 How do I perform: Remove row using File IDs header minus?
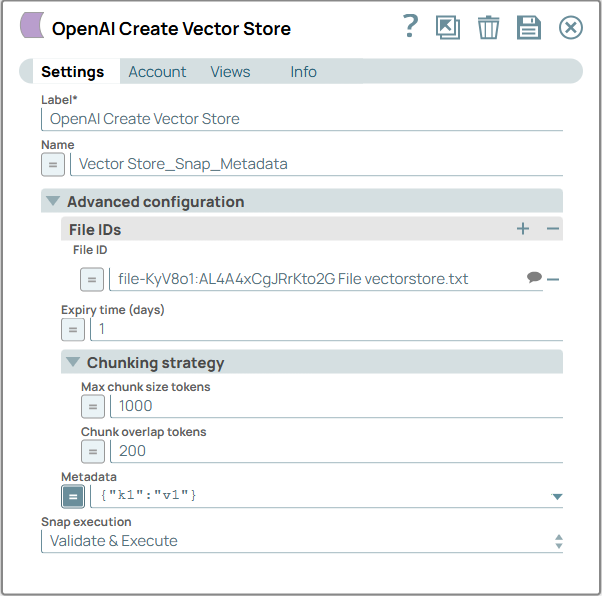click(x=552, y=229)
